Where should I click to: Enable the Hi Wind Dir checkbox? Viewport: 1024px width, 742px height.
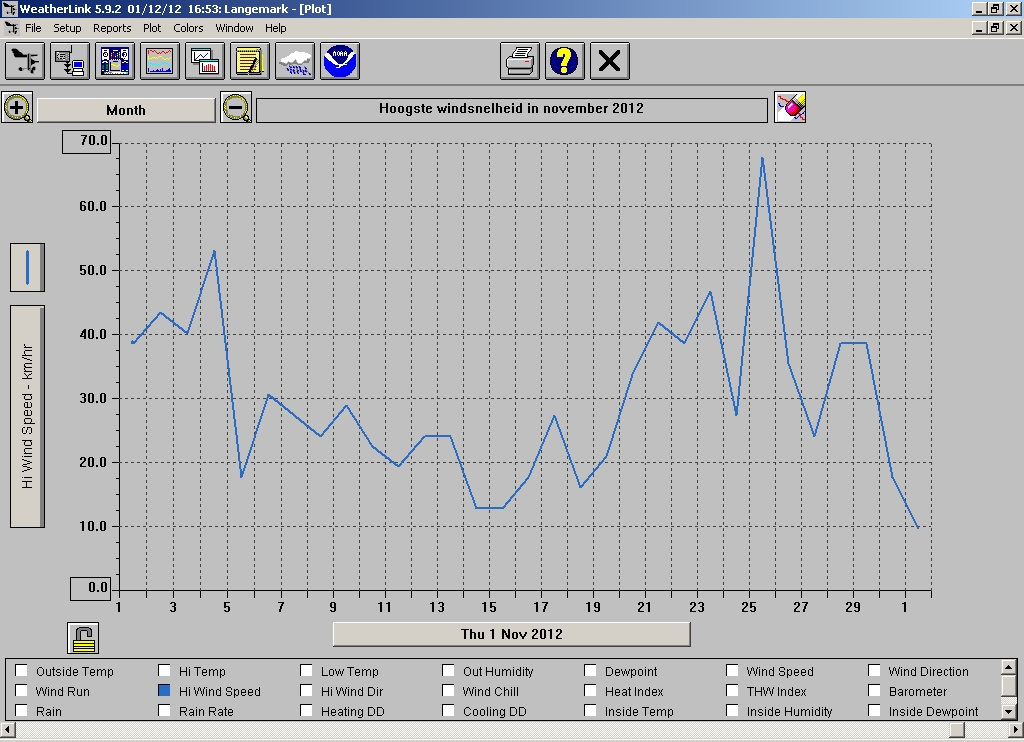[x=306, y=690]
